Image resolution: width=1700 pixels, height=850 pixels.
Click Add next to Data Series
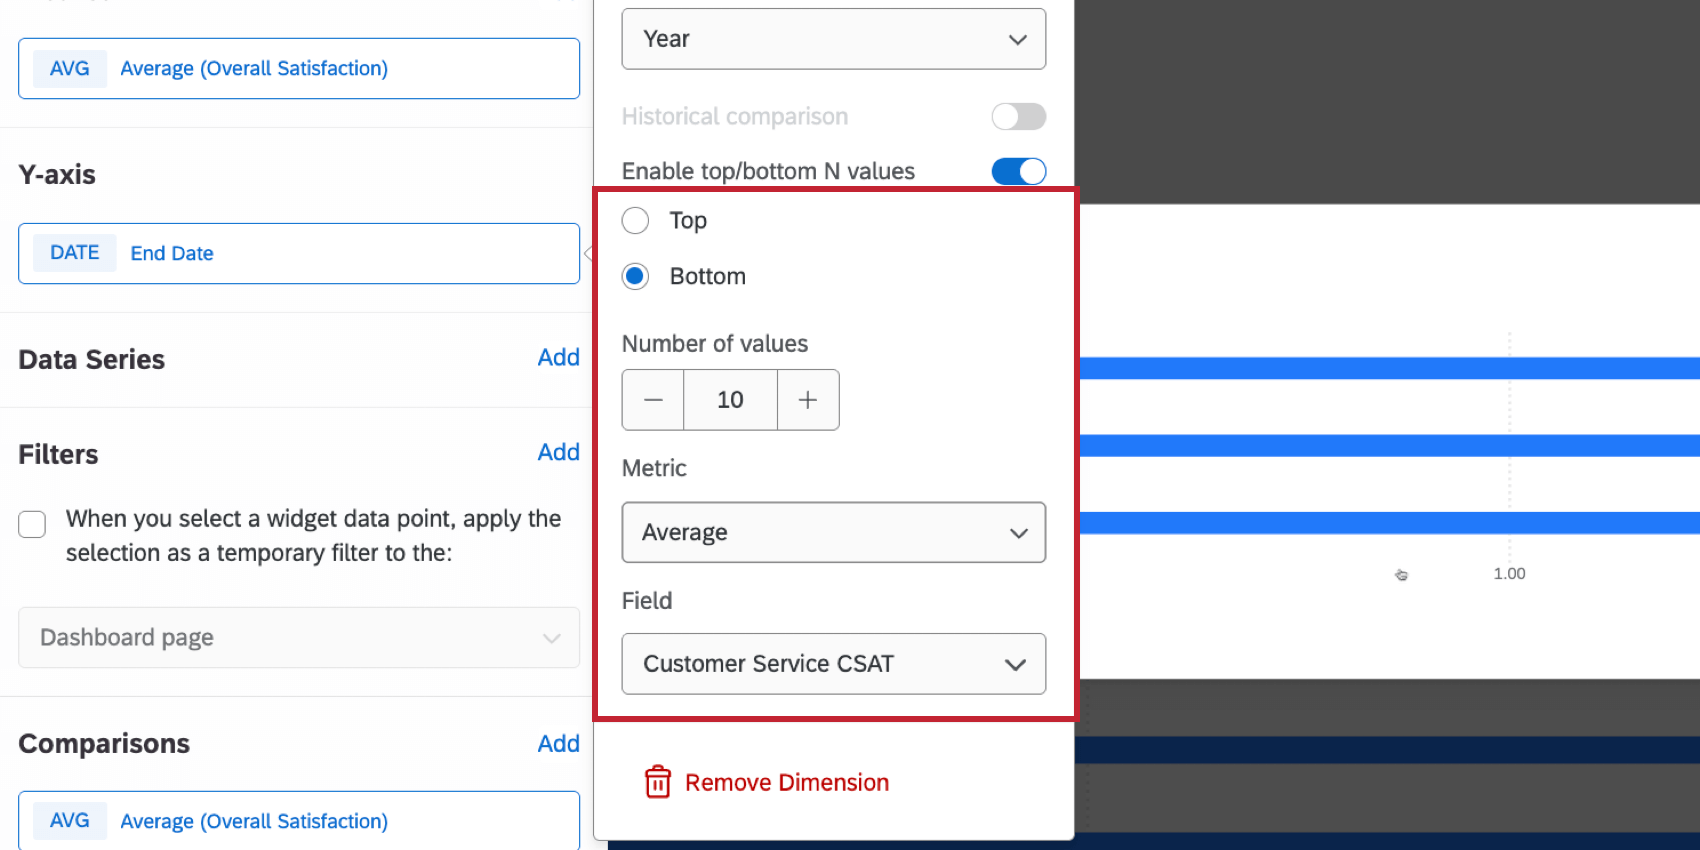(x=558, y=357)
